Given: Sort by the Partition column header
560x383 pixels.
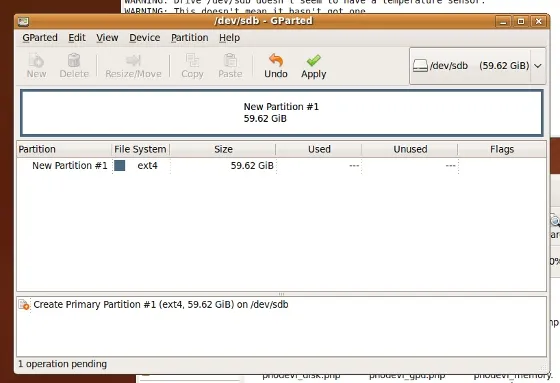Looking at the screenshot, I should click(64, 149).
